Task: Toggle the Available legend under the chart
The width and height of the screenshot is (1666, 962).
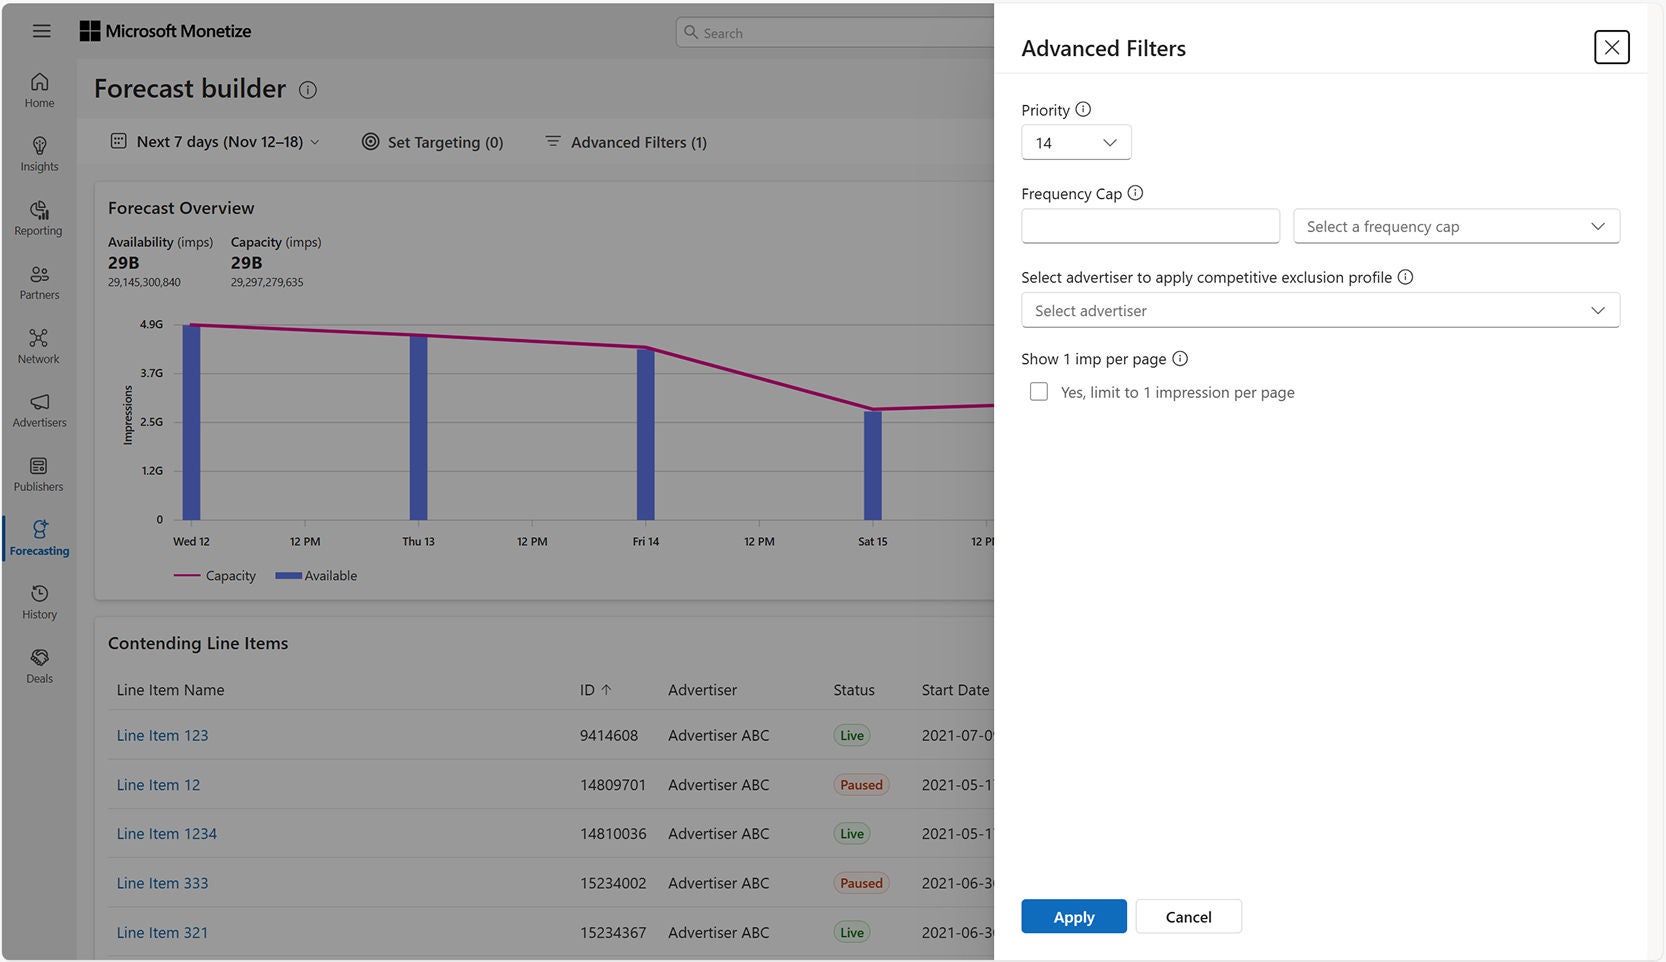Action: [x=316, y=575]
